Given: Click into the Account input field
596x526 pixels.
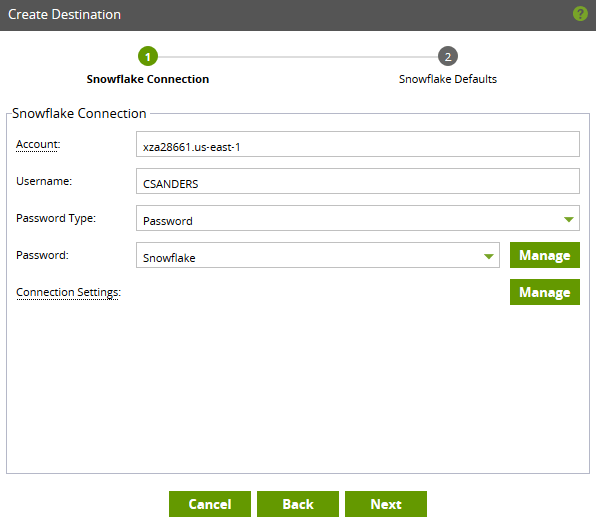Looking at the screenshot, I should point(358,144).
